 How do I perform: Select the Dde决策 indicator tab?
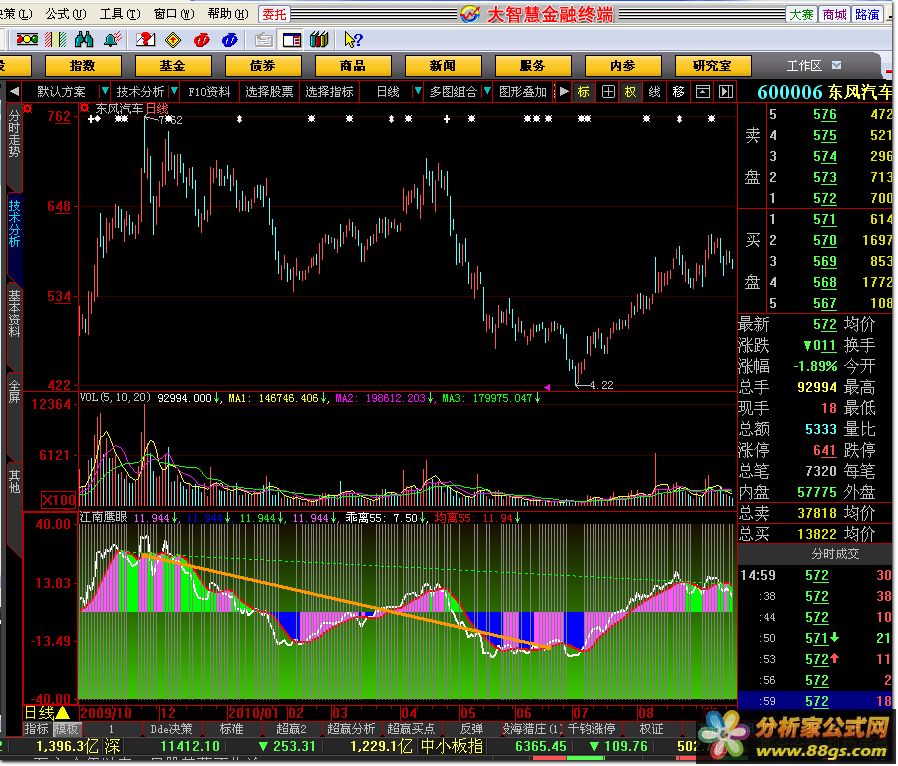(171, 729)
